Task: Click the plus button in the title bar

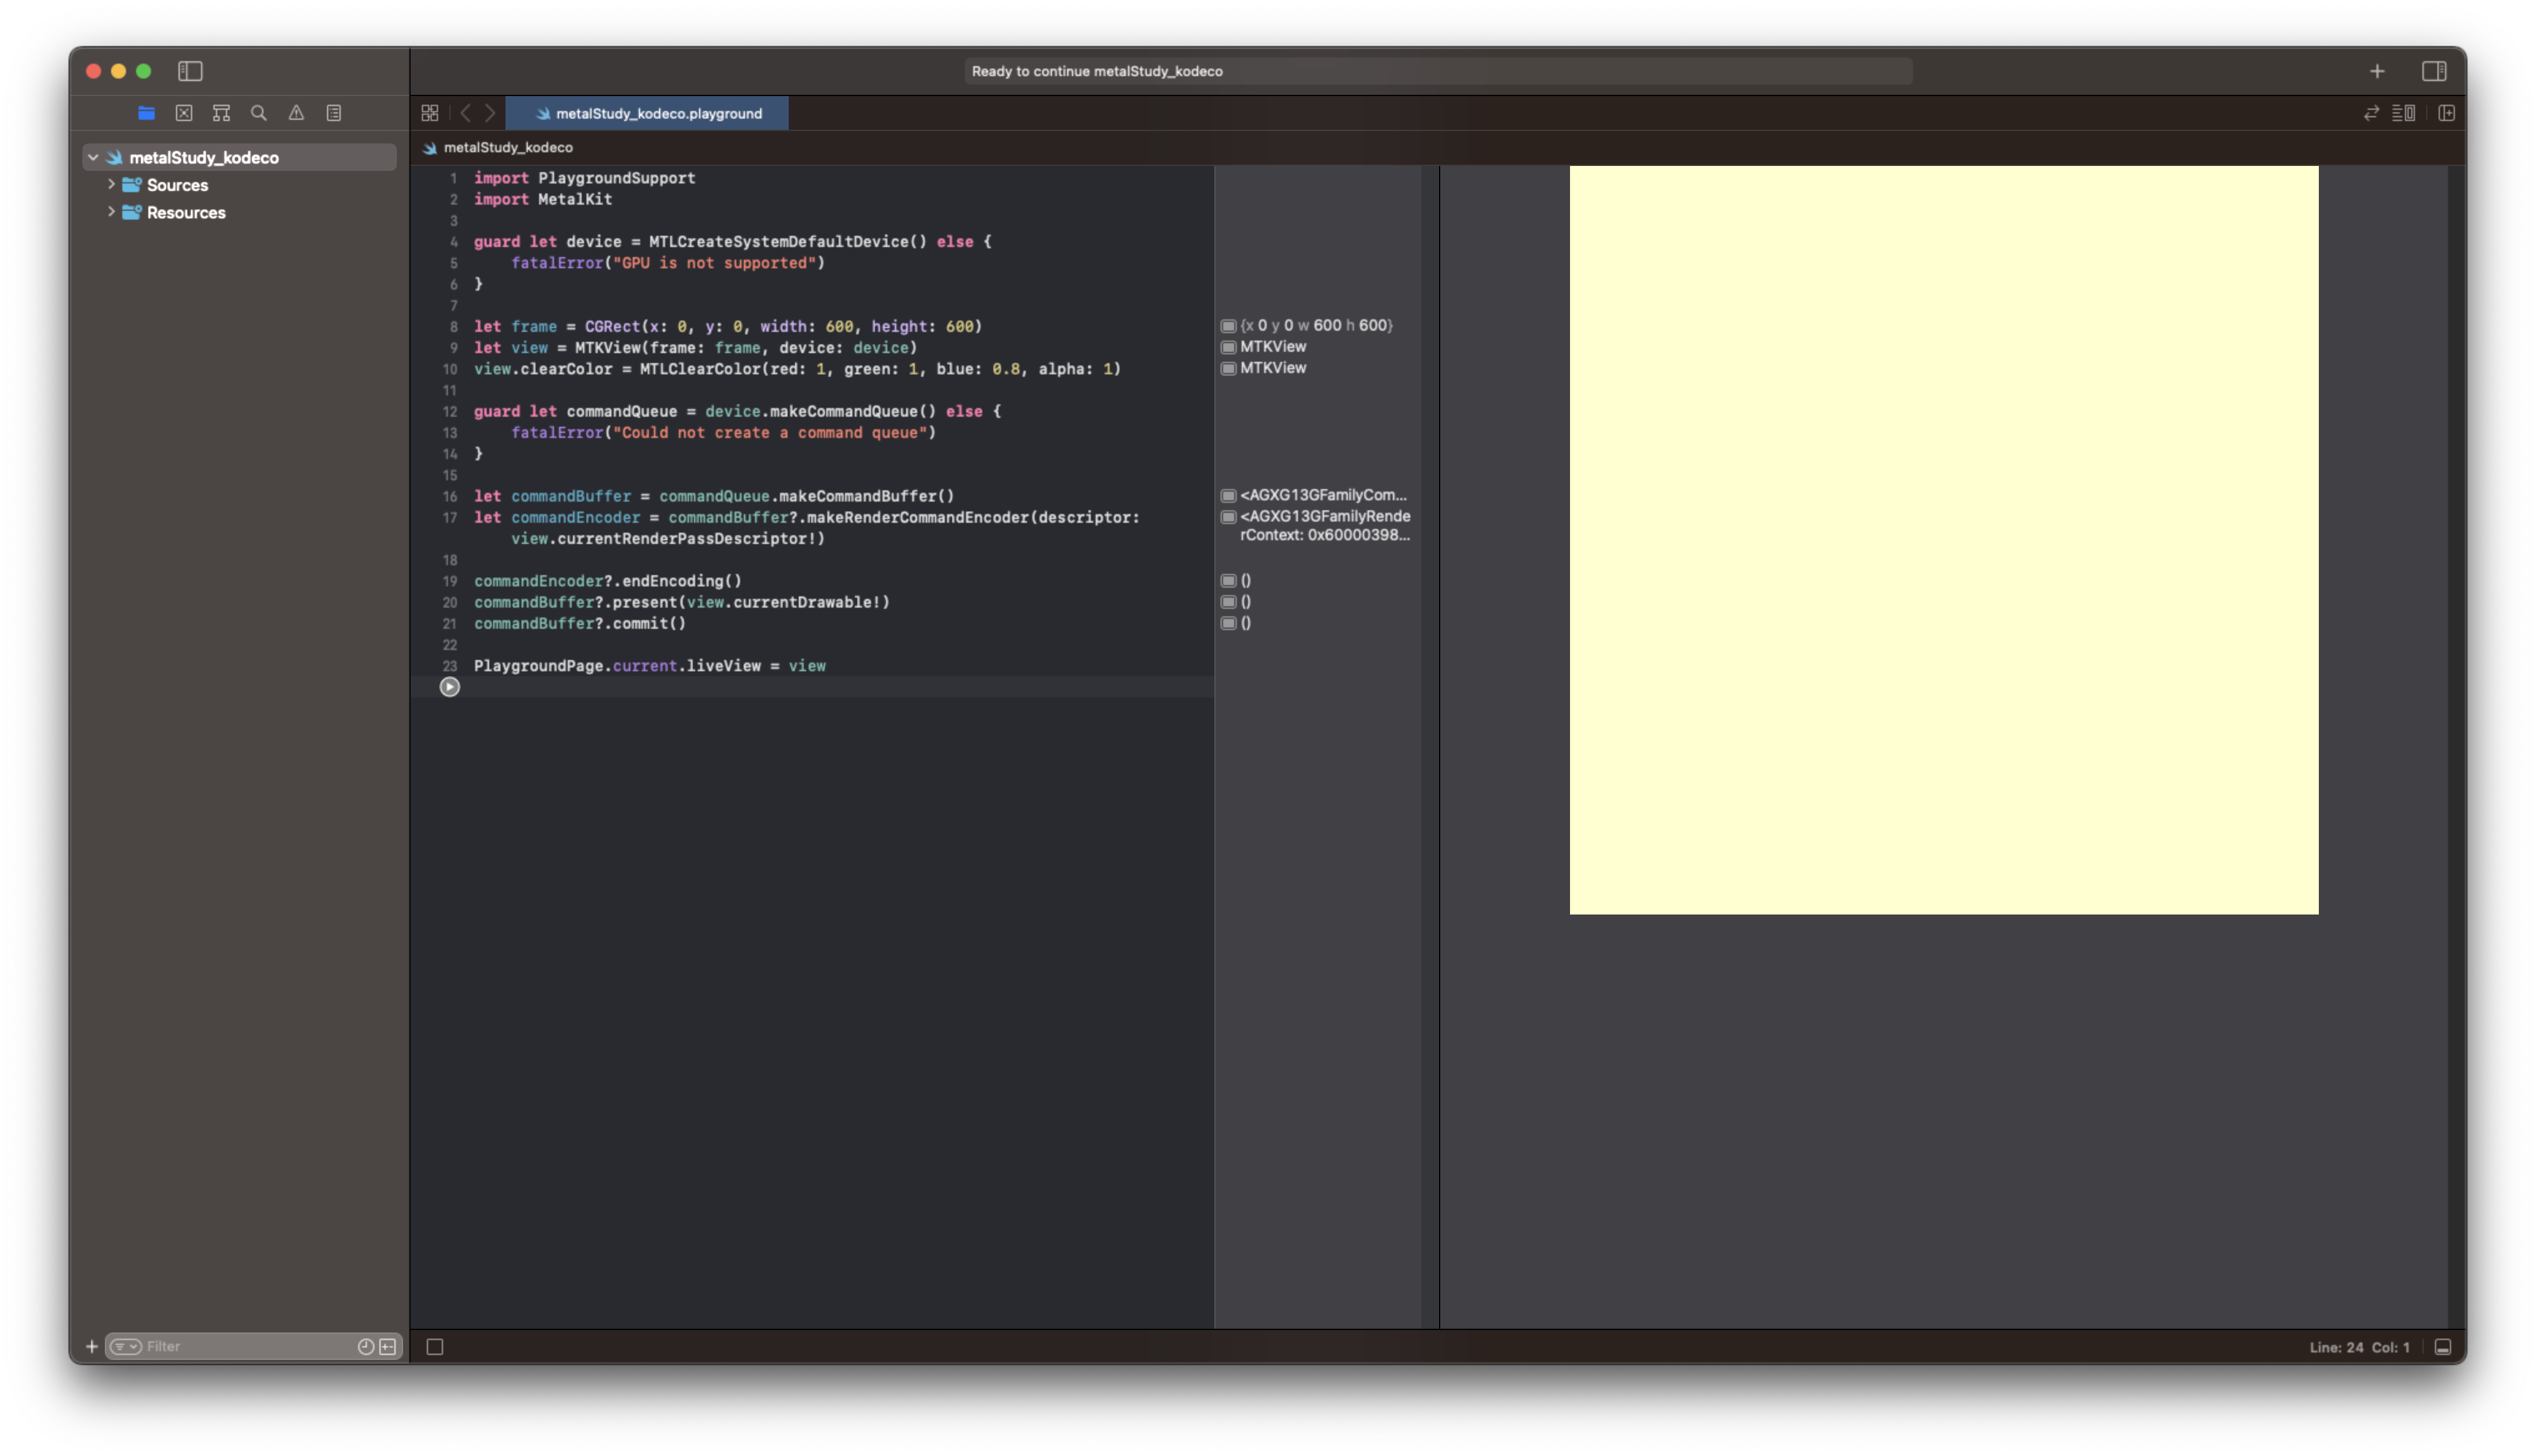Action: pos(2377,71)
